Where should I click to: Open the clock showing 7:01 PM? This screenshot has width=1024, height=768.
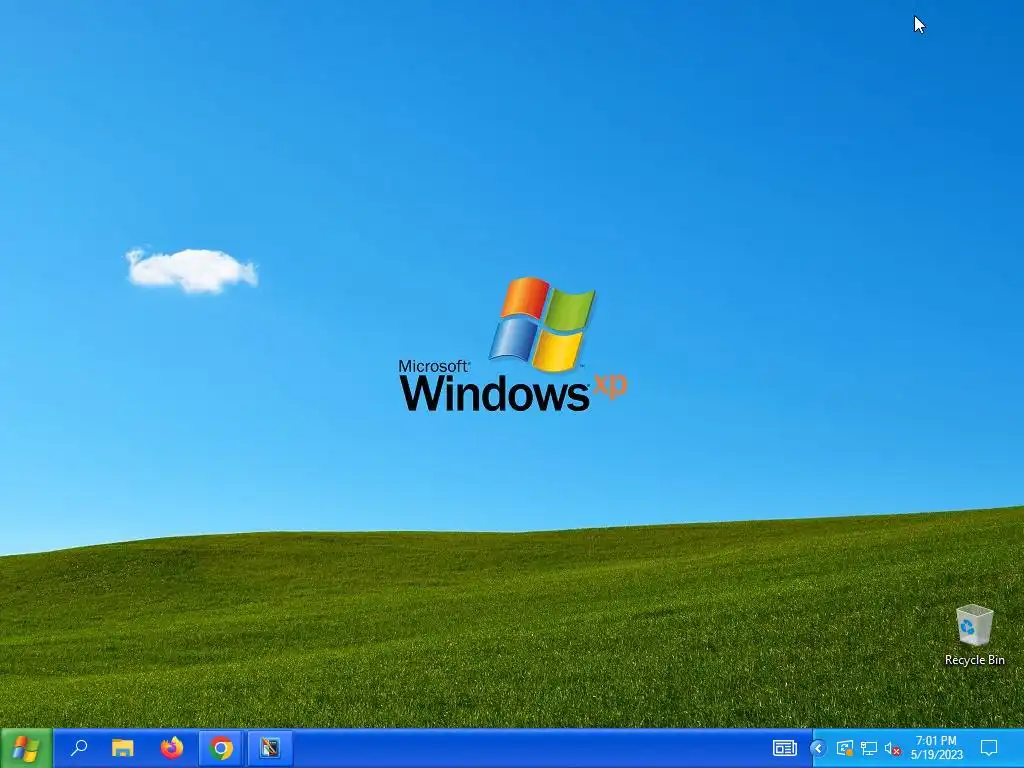click(936, 748)
